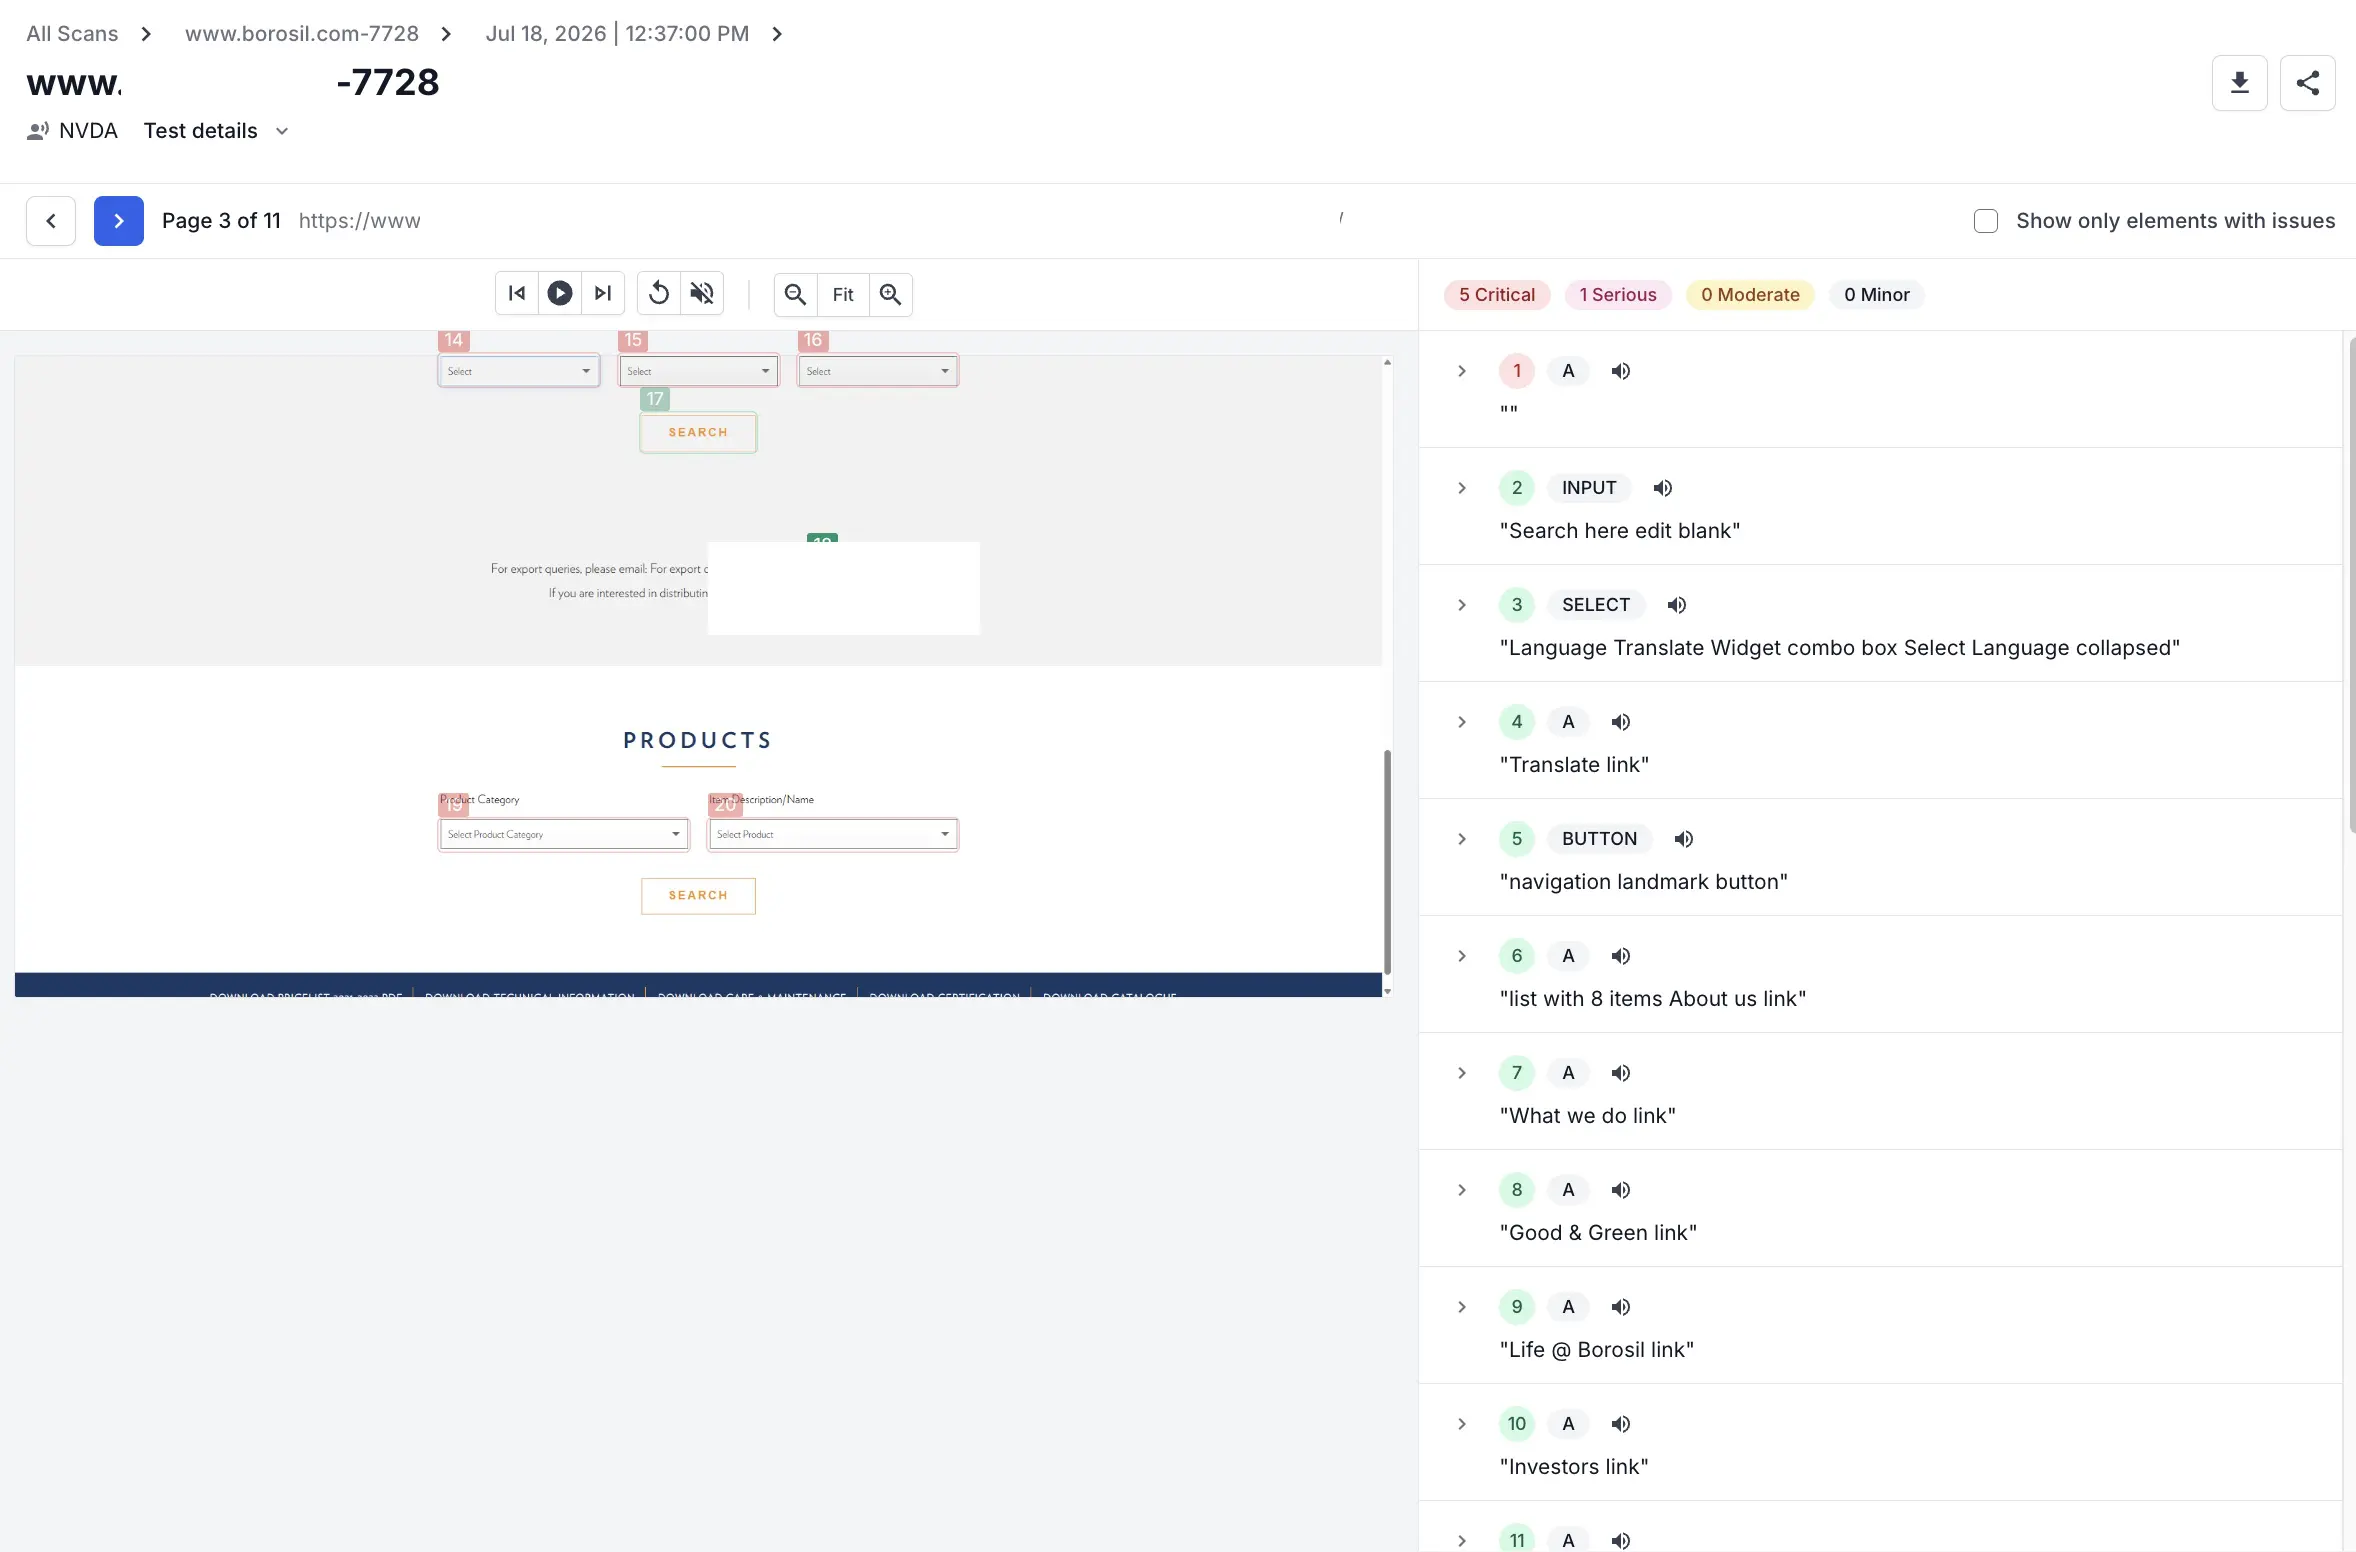
Task: Play audio for item 2 INPUT
Action: click(1662, 488)
